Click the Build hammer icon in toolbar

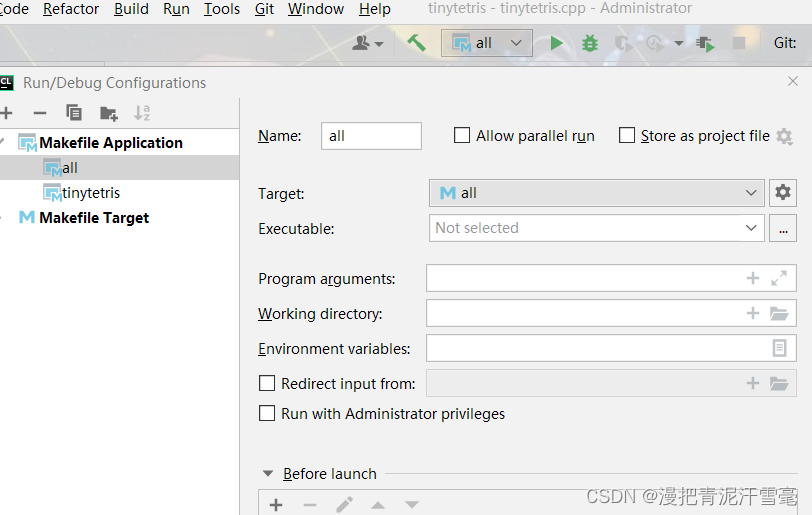click(x=416, y=43)
